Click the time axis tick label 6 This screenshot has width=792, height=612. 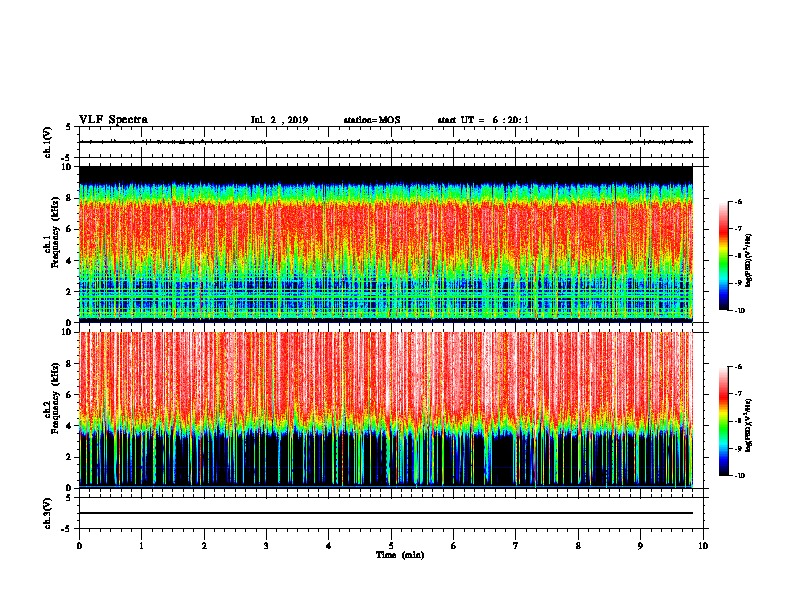pyautogui.click(x=454, y=546)
